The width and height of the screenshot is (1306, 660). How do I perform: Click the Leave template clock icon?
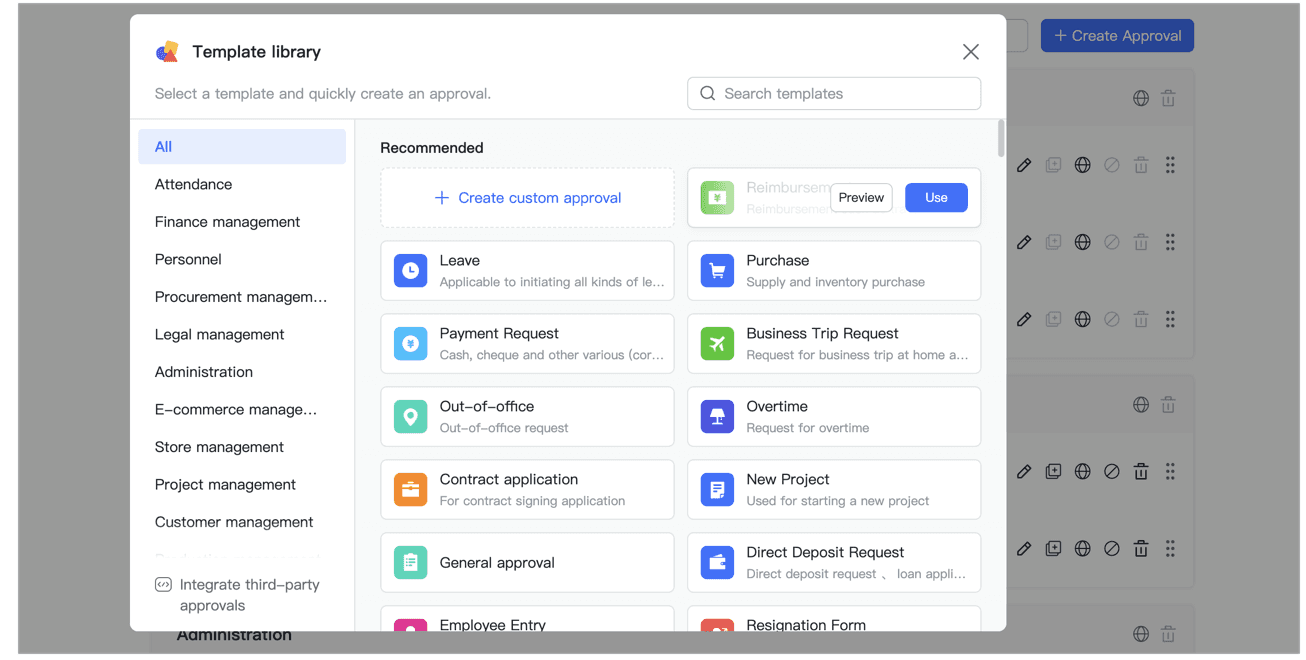tap(410, 271)
